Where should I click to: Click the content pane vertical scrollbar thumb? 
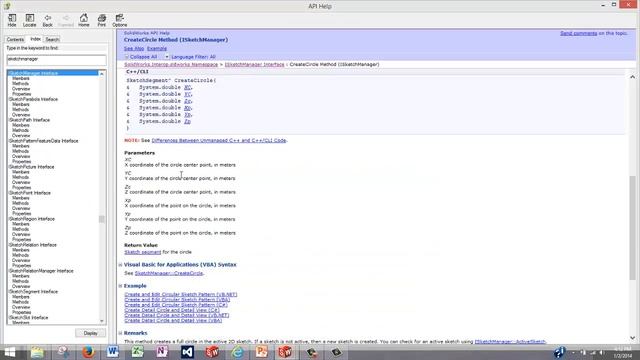[632, 227]
